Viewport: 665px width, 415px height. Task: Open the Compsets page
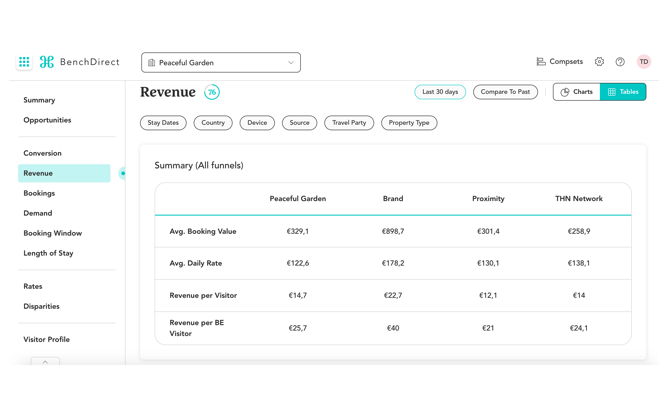[x=559, y=62]
